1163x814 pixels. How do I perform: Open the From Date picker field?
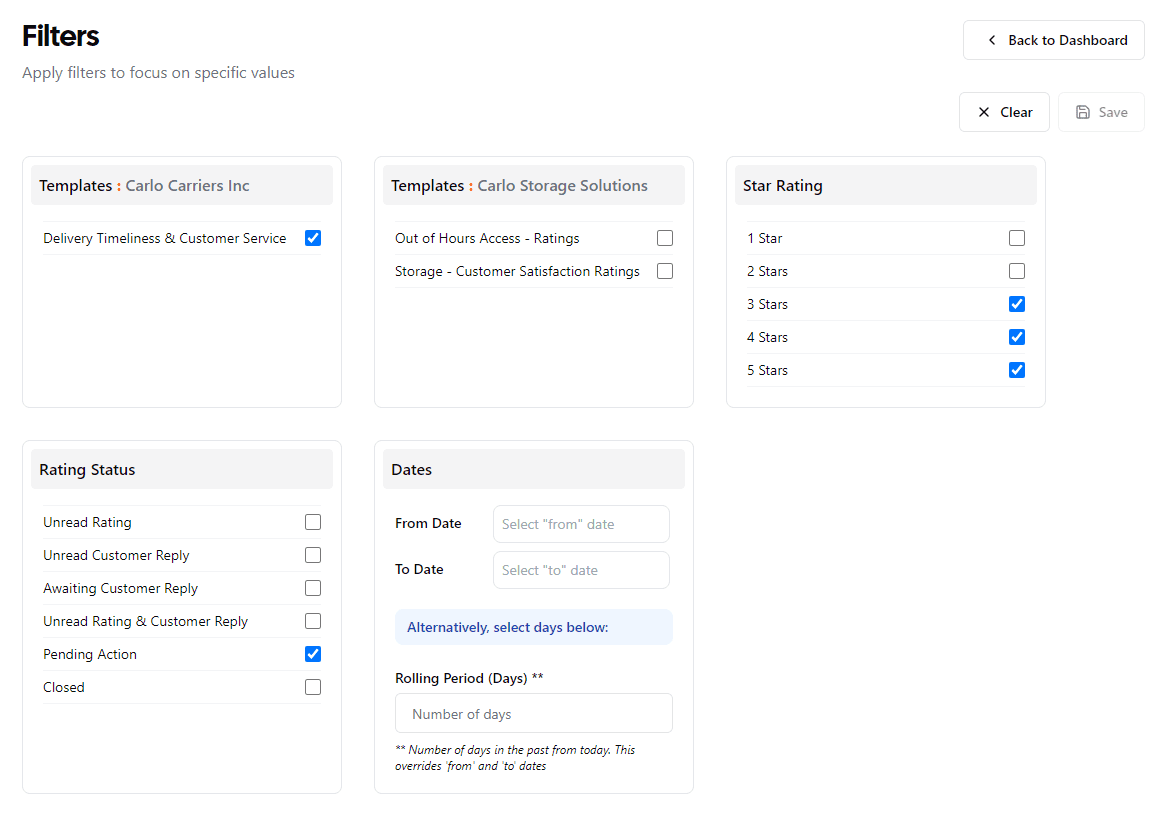581,524
